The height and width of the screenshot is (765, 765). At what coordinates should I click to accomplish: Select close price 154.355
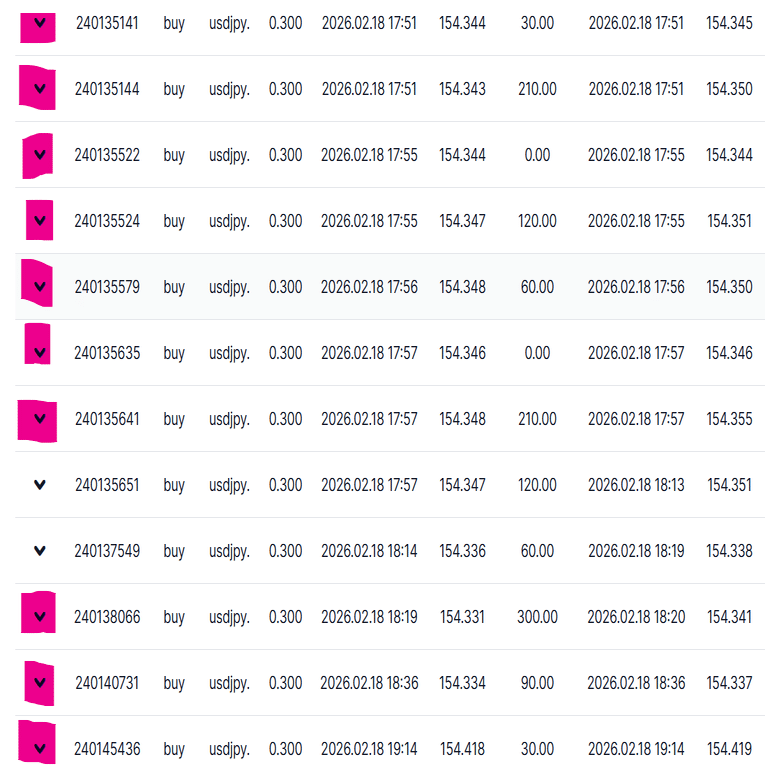tap(729, 419)
